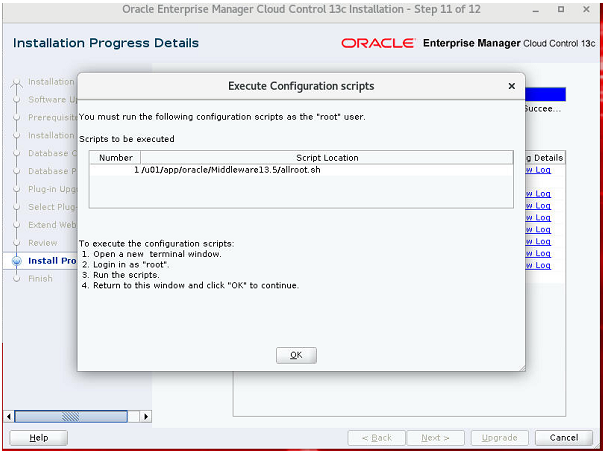Viewport: 603px width, 451px height.
Task: Click the Number column header
Action: (x=116, y=158)
